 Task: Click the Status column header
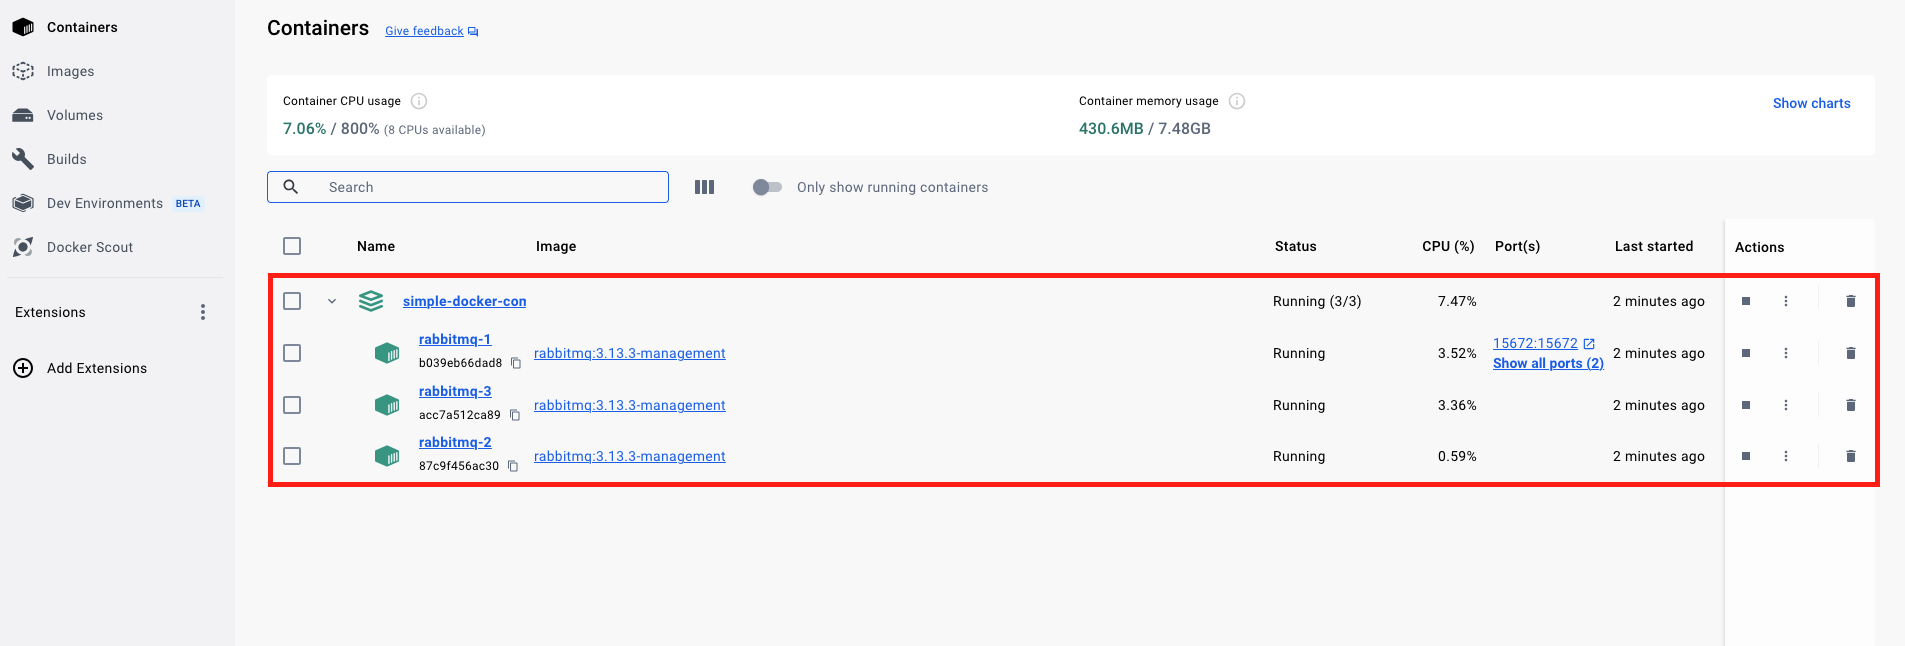tap(1295, 246)
